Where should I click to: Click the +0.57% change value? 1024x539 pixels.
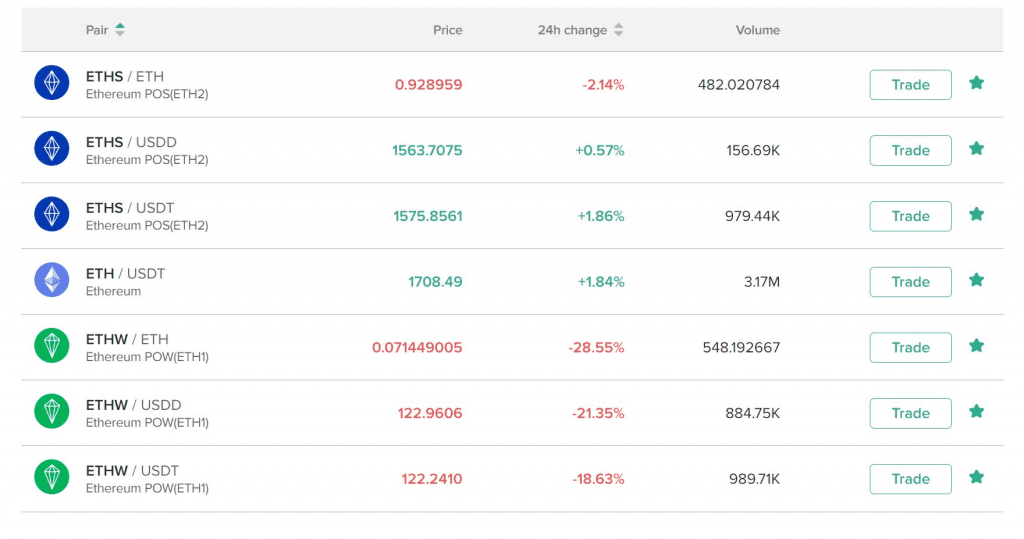pos(600,150)
